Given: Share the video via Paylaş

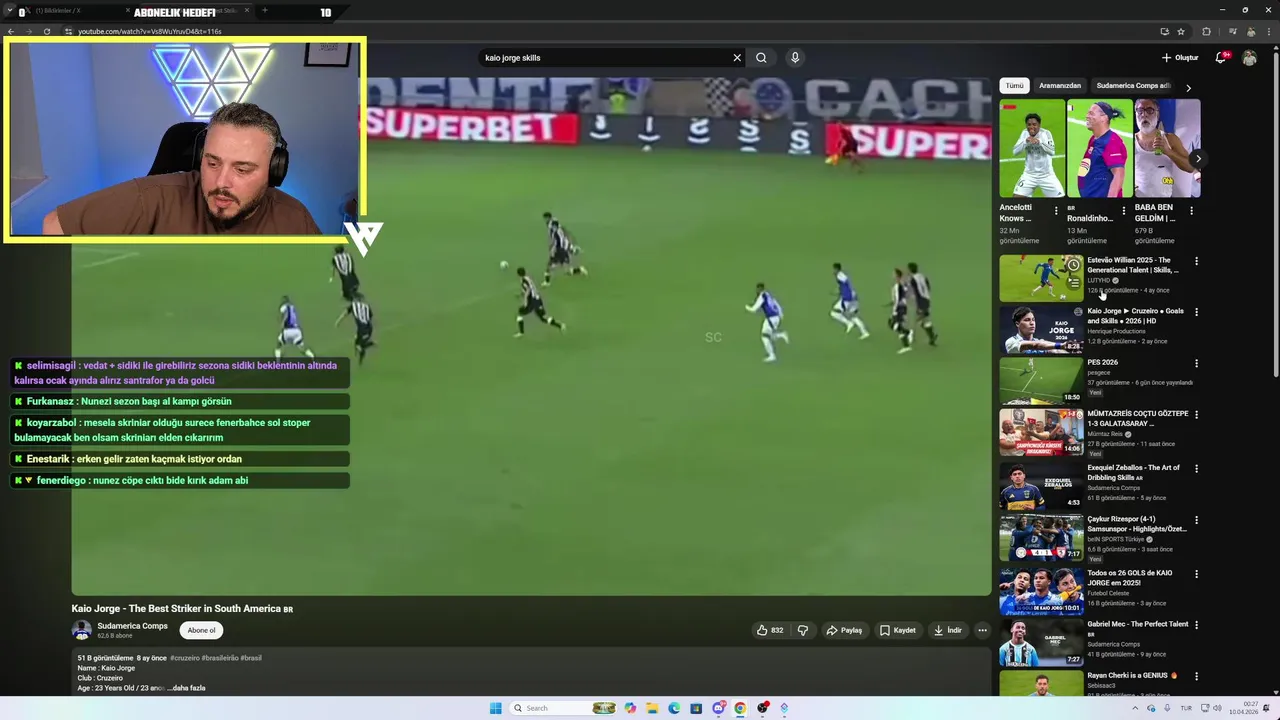Looking at the screenshot, I should 844,630.
